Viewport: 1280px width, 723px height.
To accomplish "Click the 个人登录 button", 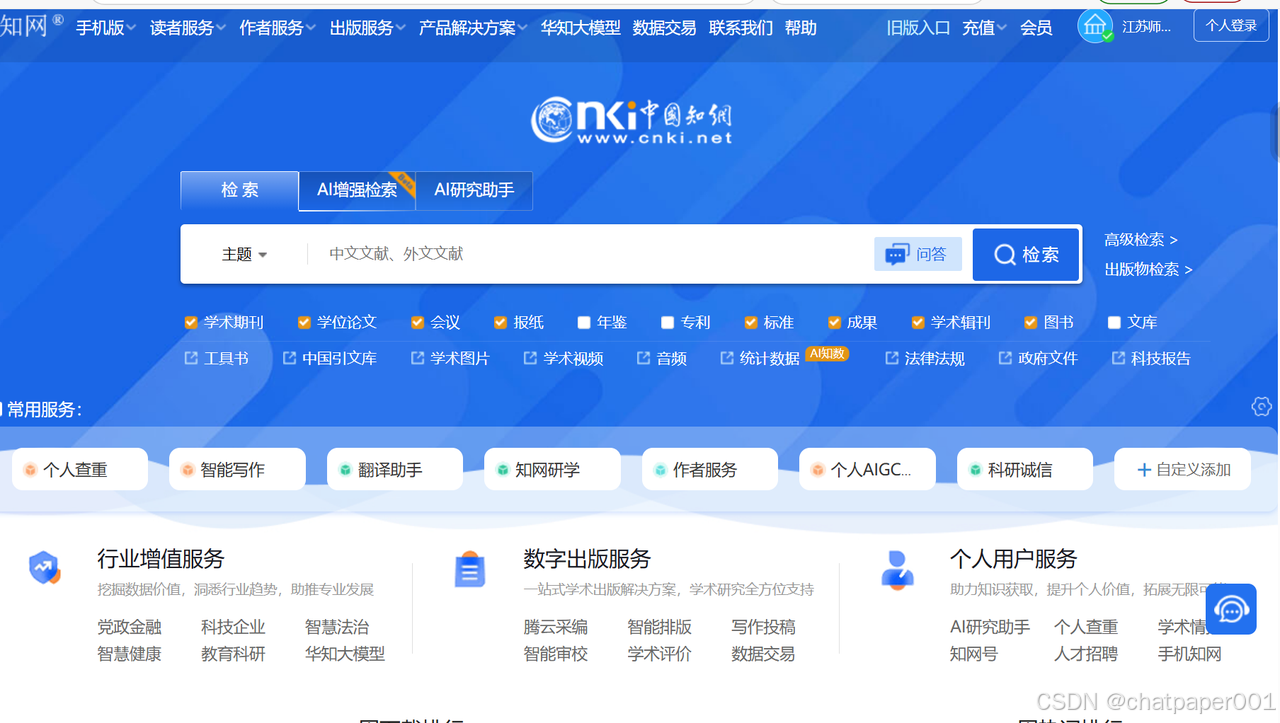I will point(1231,26).
